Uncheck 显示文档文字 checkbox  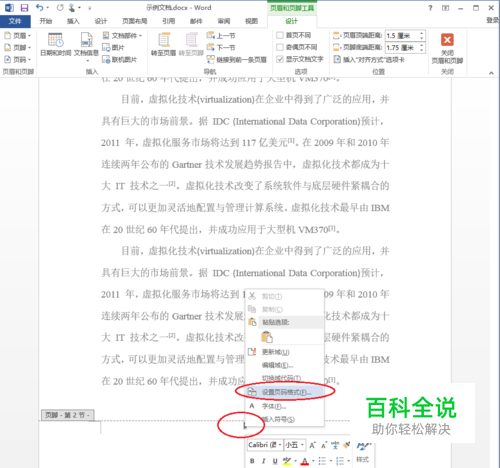280,59
